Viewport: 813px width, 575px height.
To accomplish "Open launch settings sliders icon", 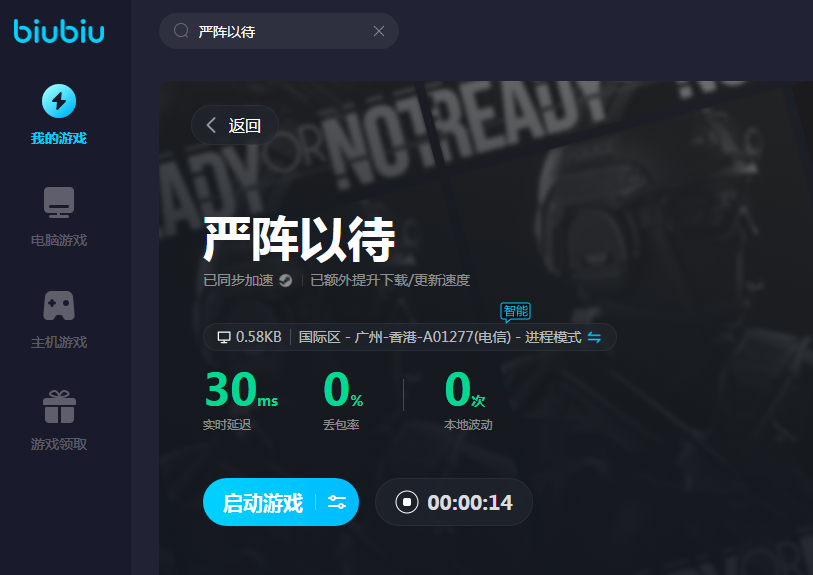I will tap(337, 502).
